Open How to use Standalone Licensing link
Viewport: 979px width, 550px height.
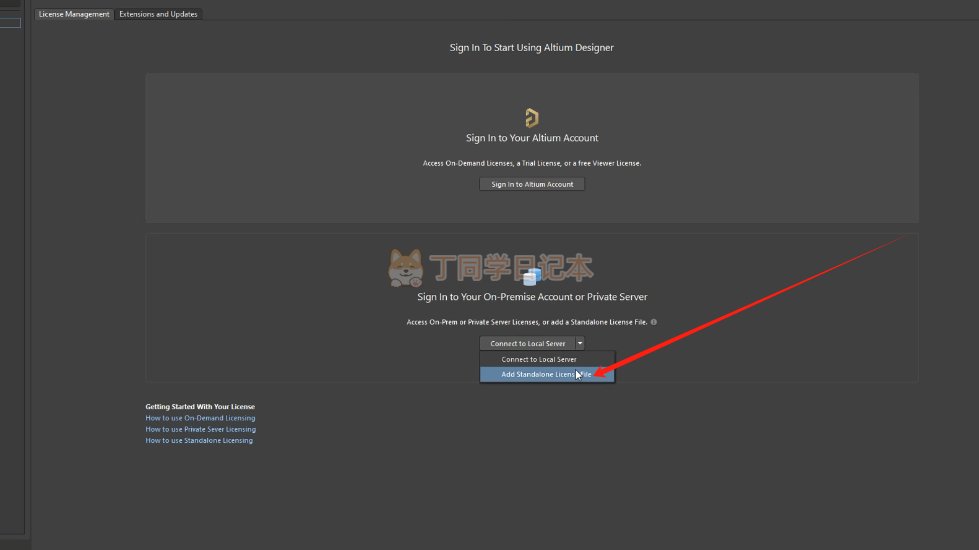click(x=199, y=440)
